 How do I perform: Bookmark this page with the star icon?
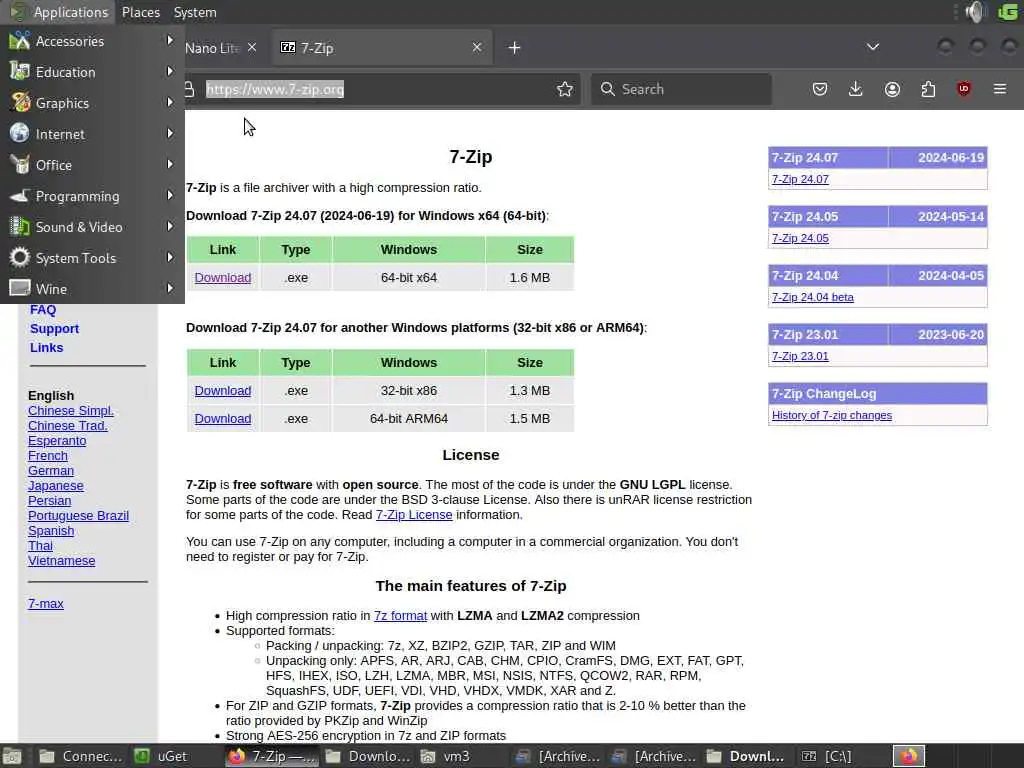565,89
